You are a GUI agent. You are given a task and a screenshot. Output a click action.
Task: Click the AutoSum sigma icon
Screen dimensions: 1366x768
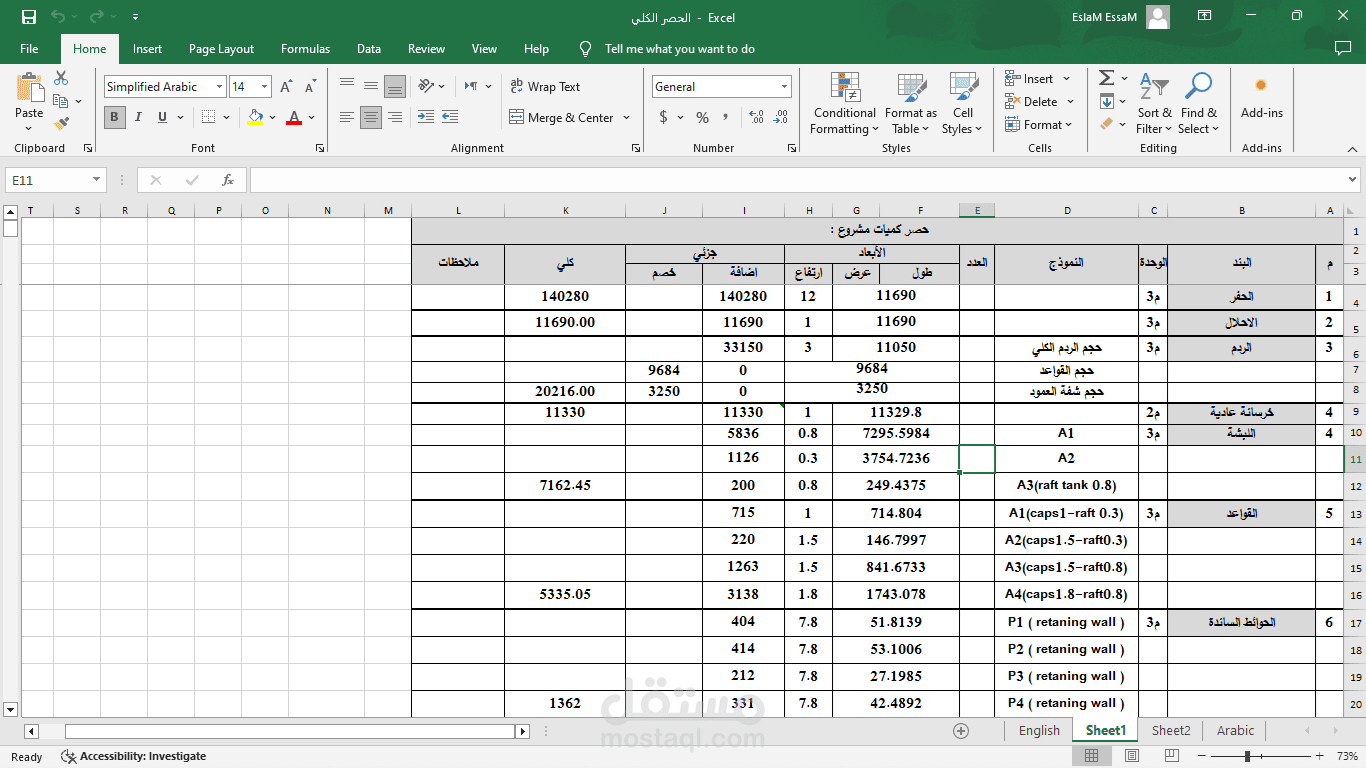[x=1106, y=78]
